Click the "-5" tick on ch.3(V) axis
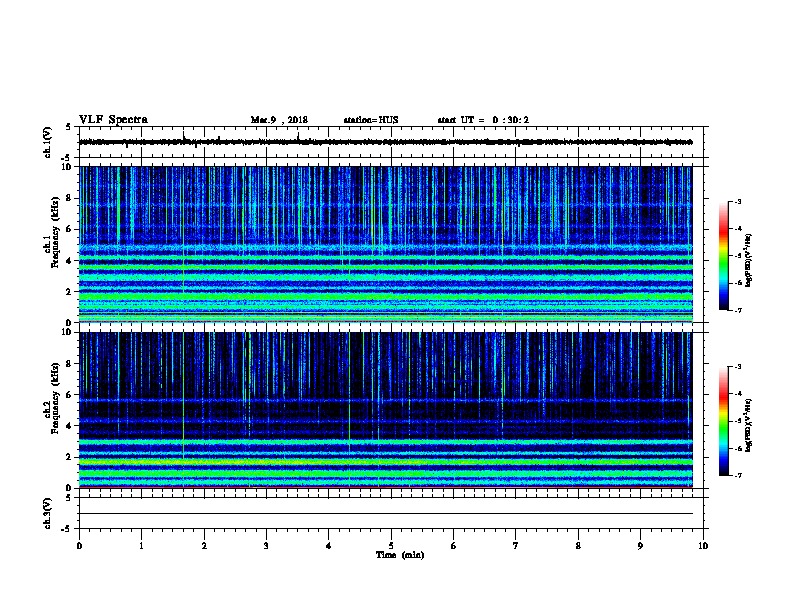This screenshot has width=792, height=612. pyautogui.click(x=67, y=529)
